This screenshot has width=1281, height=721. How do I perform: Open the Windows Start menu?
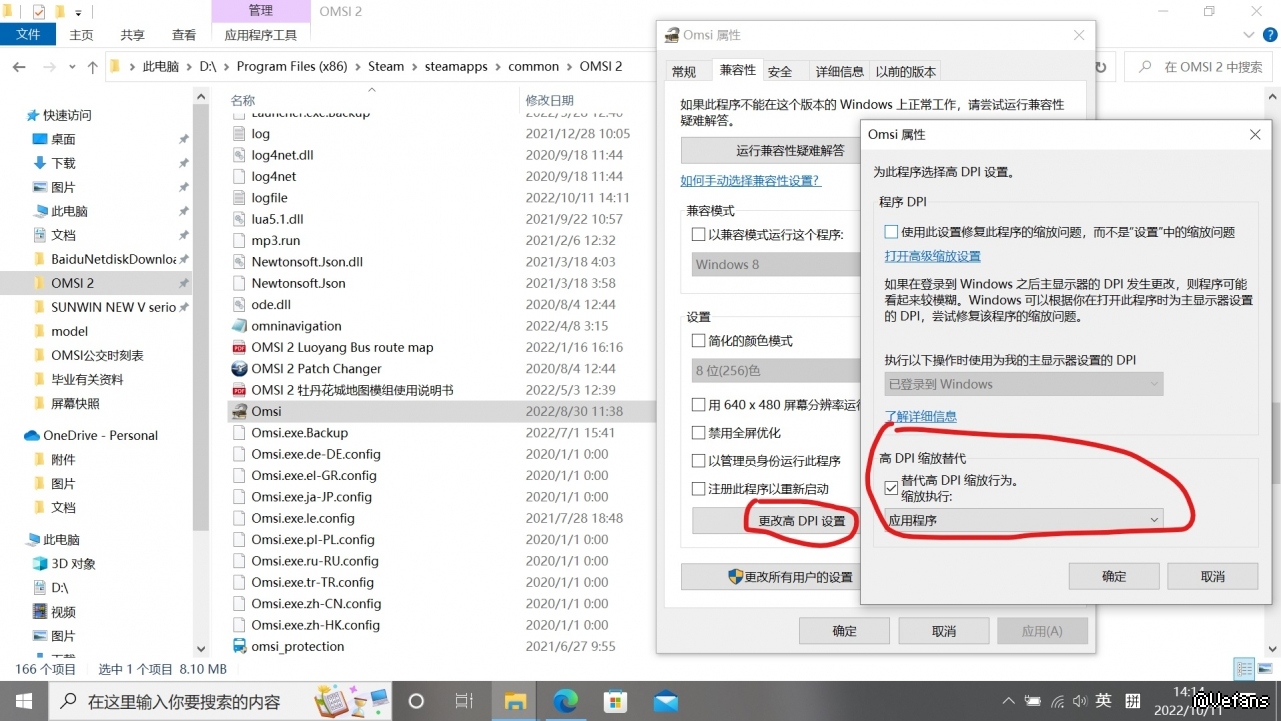[x=24, y=701]
